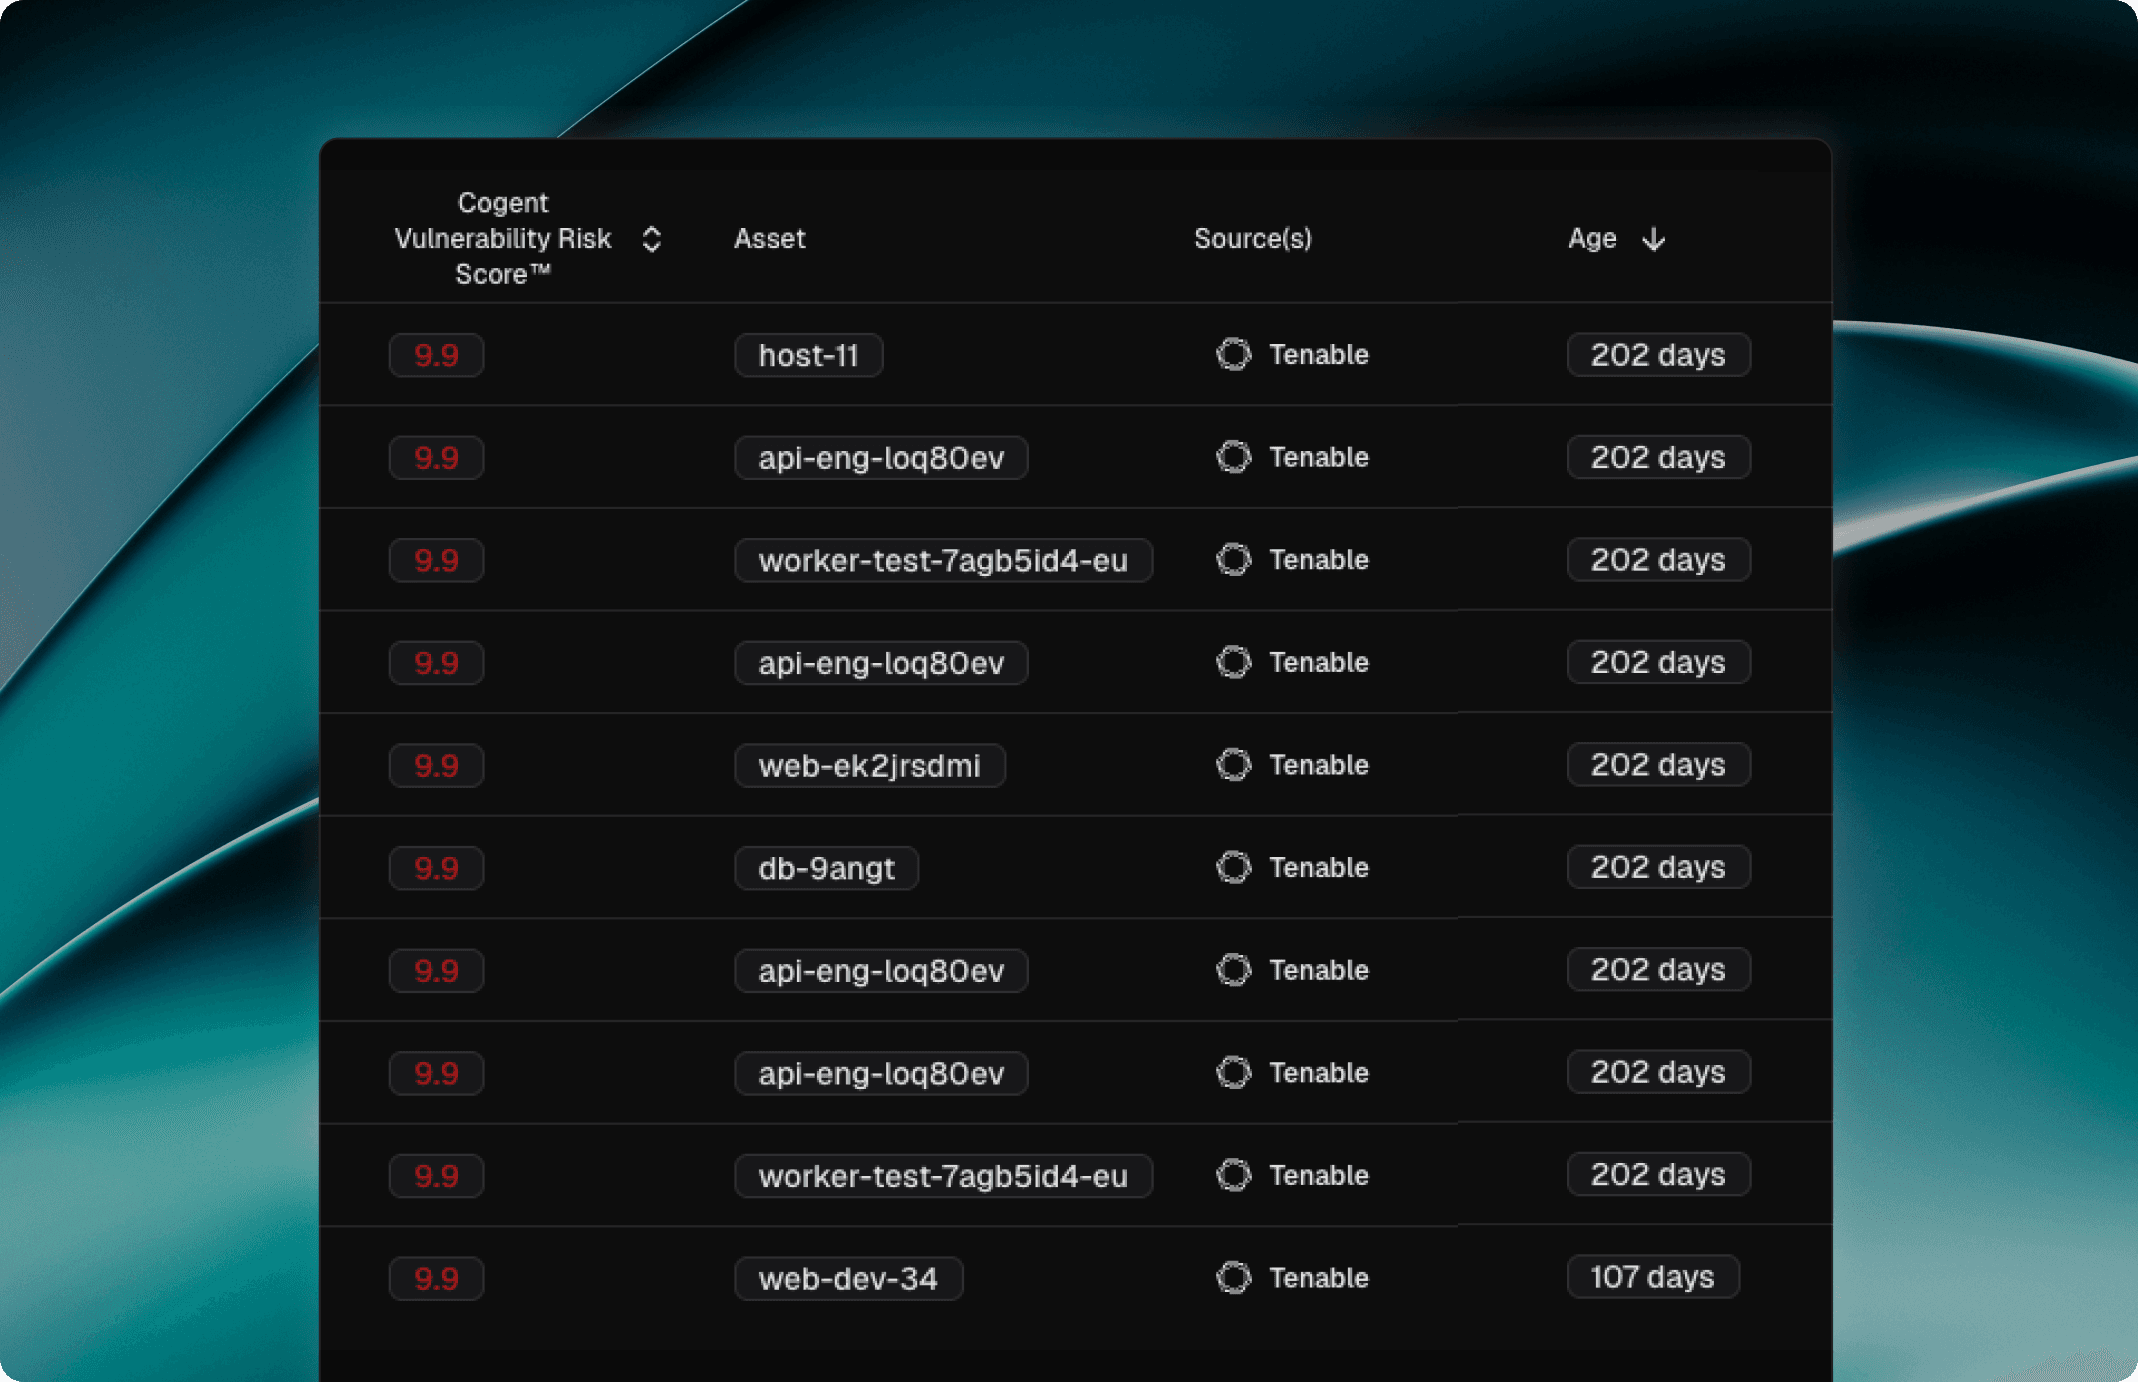Click the Tenable icon in first worker-test-7agb5id4-eu row

pyautogui.click(x=1233, y=560)
